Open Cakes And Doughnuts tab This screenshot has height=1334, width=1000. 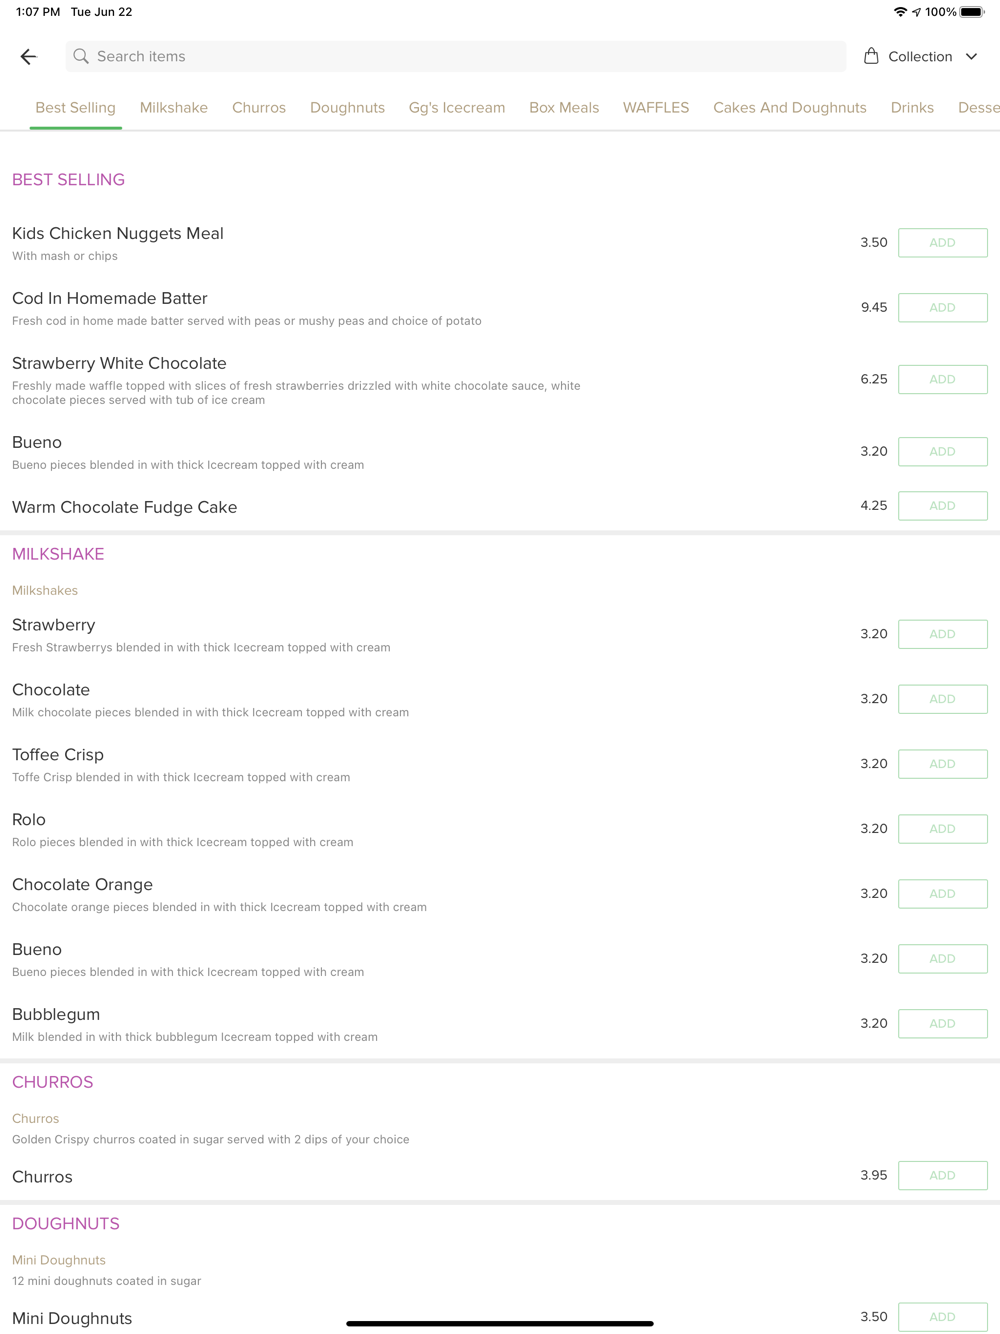click(x=790, y=108)
